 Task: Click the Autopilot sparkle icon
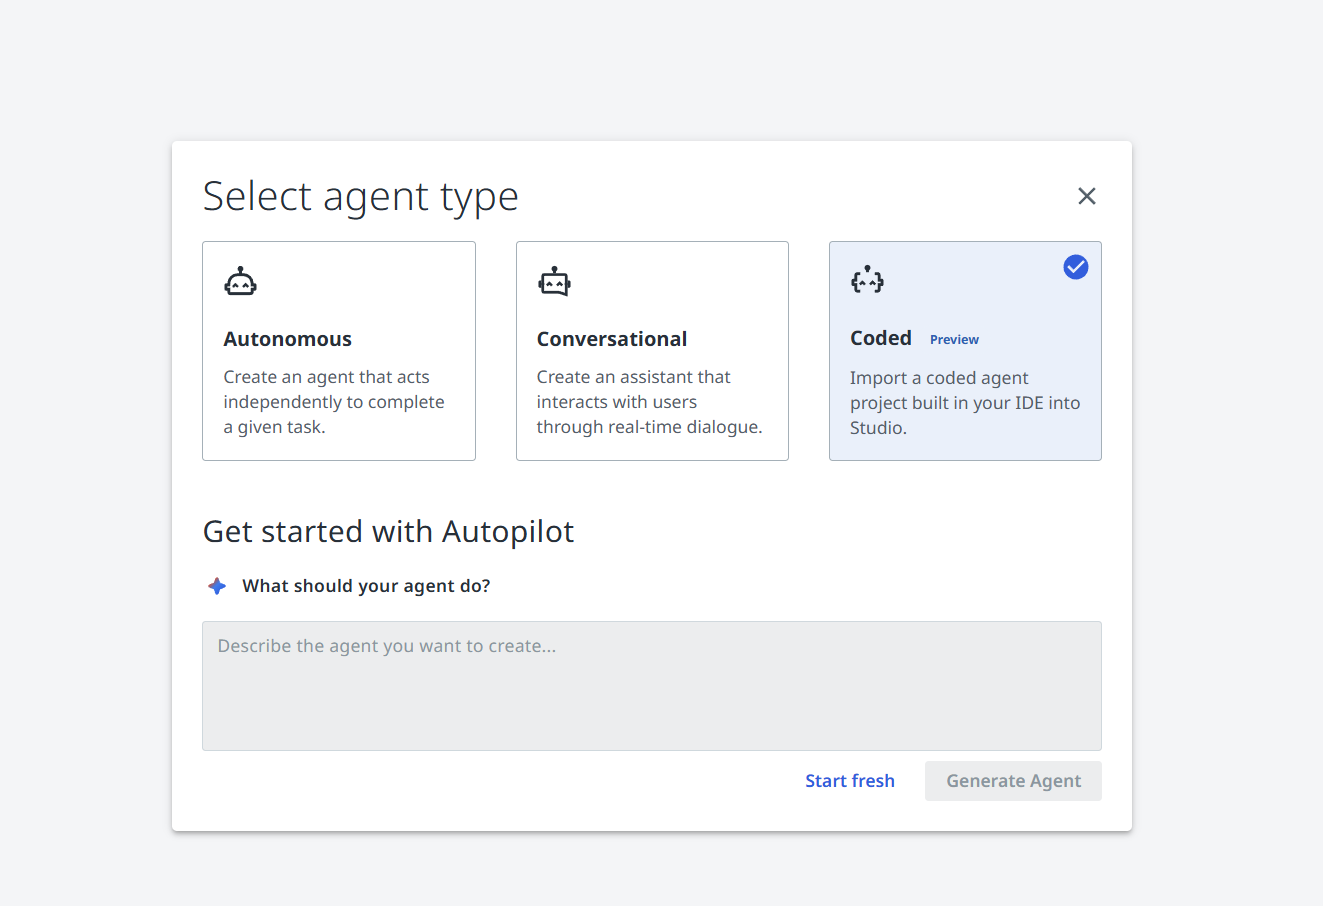(x=217, y=586)
